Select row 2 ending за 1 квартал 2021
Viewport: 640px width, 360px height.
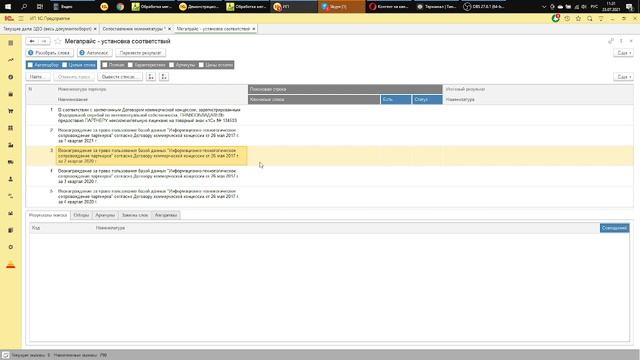(330, 136)
